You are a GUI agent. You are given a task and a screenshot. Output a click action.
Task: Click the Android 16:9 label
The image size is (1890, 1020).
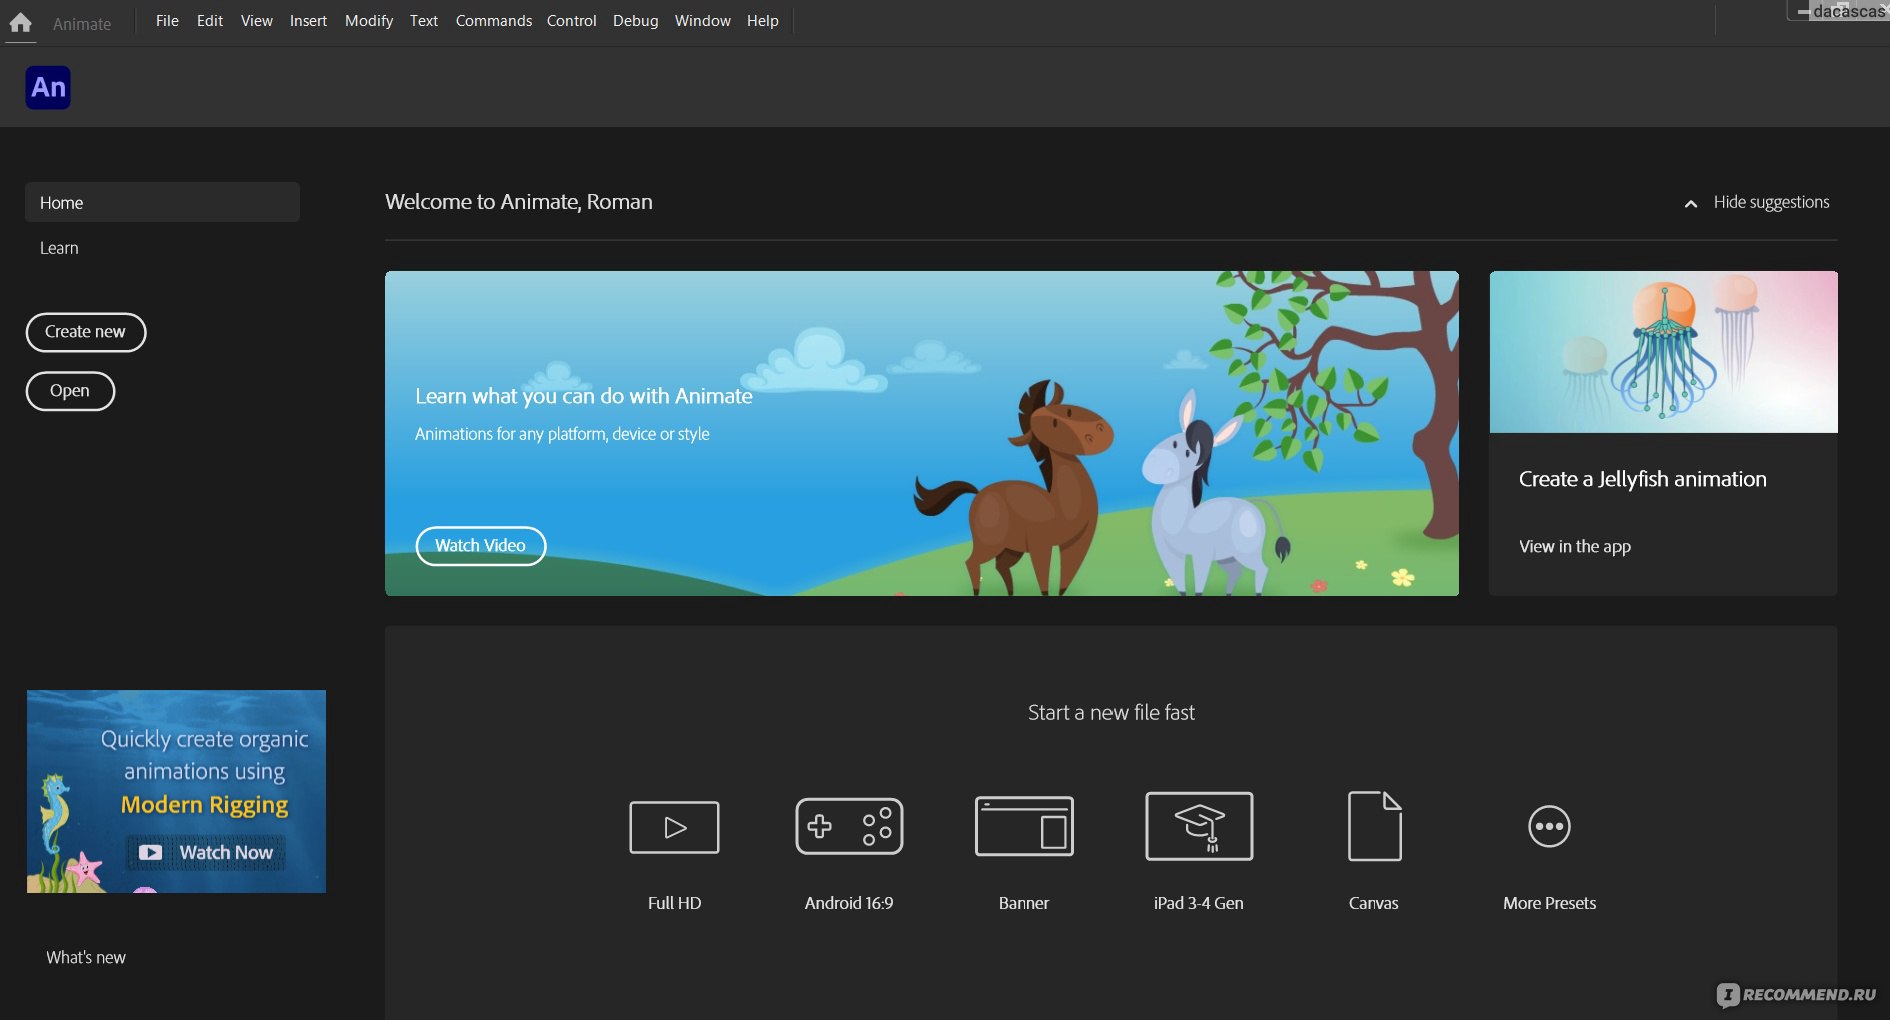[x=849, y=903]
